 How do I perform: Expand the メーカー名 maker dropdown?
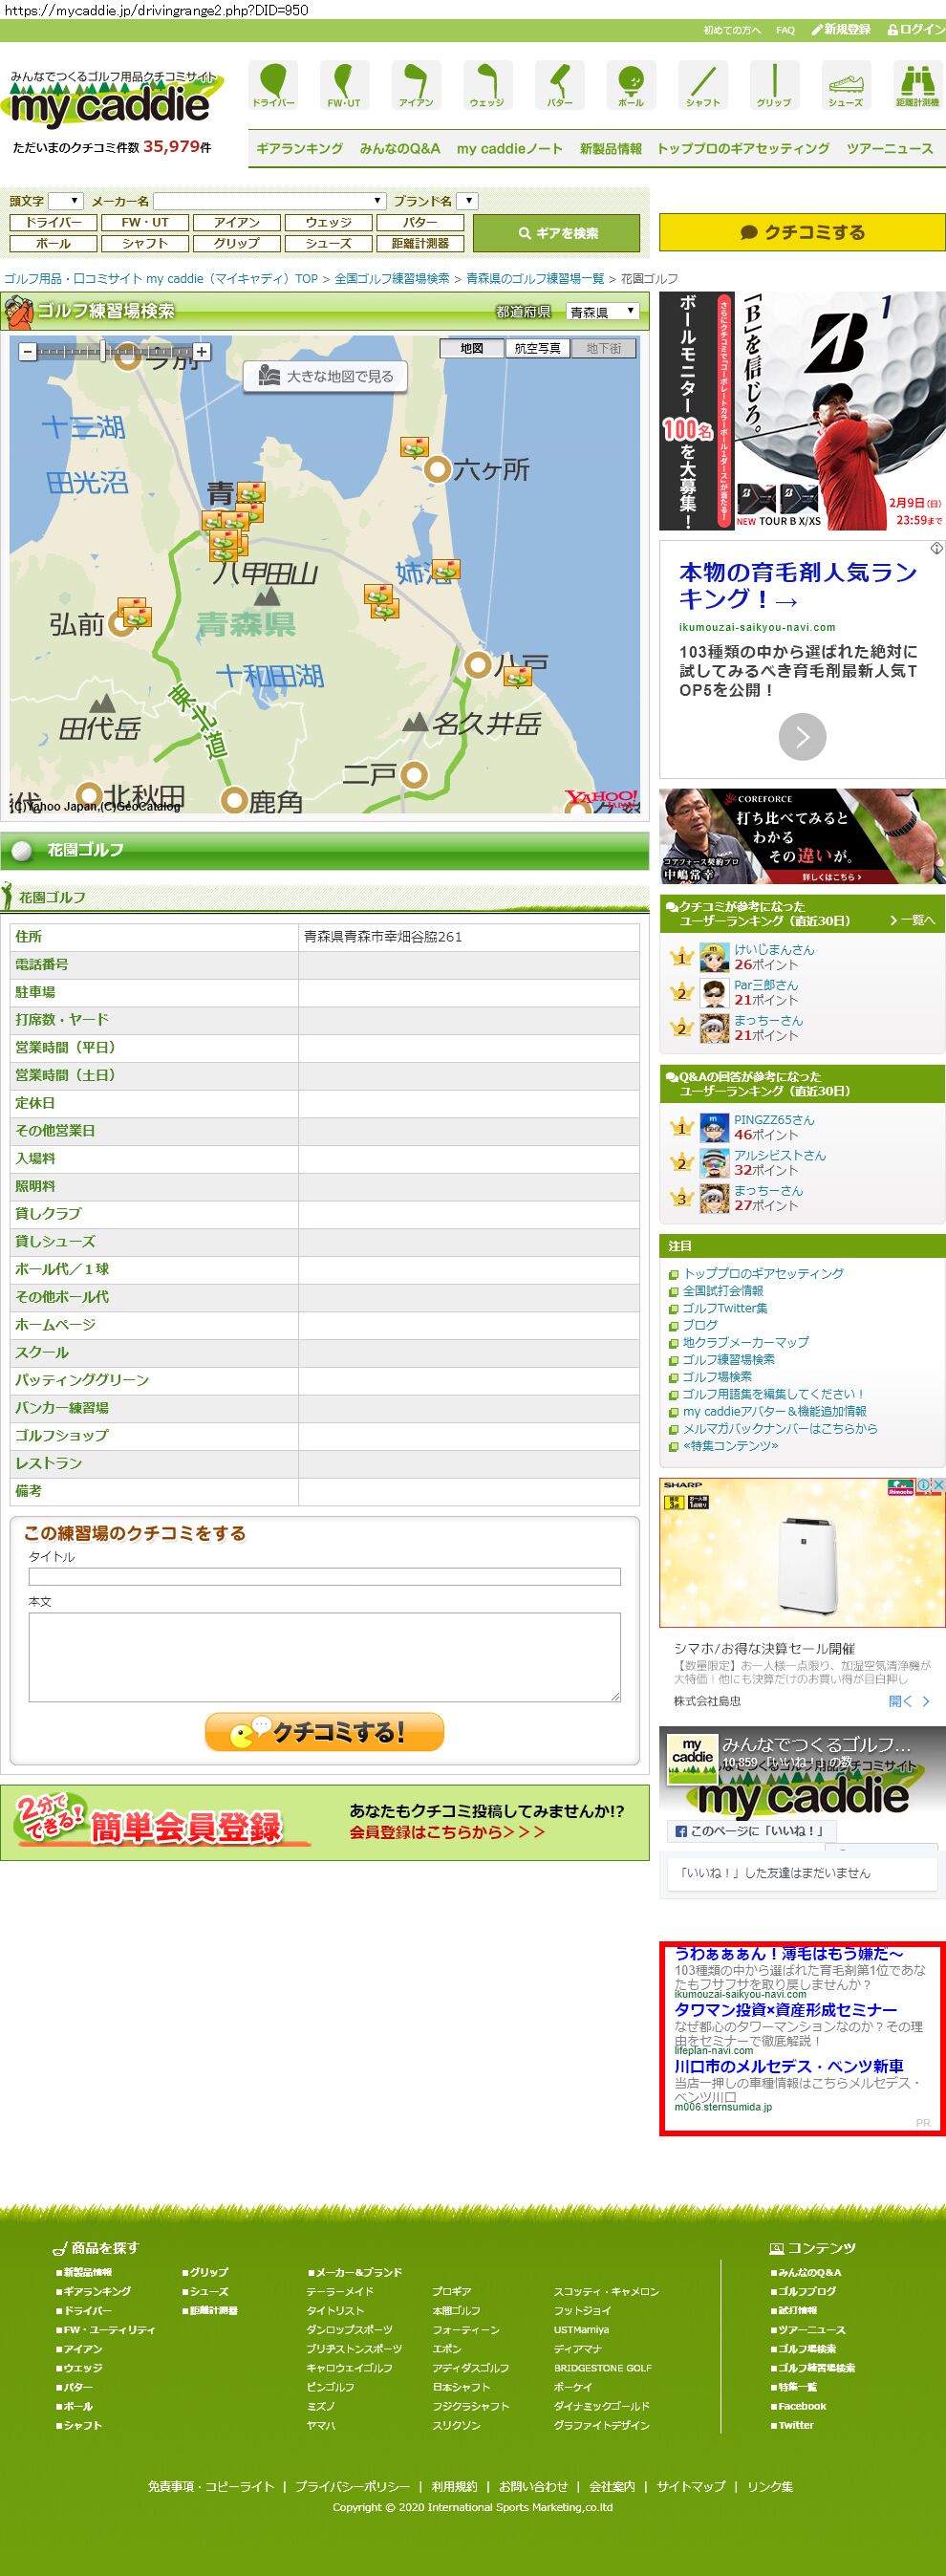coord(269,201)
